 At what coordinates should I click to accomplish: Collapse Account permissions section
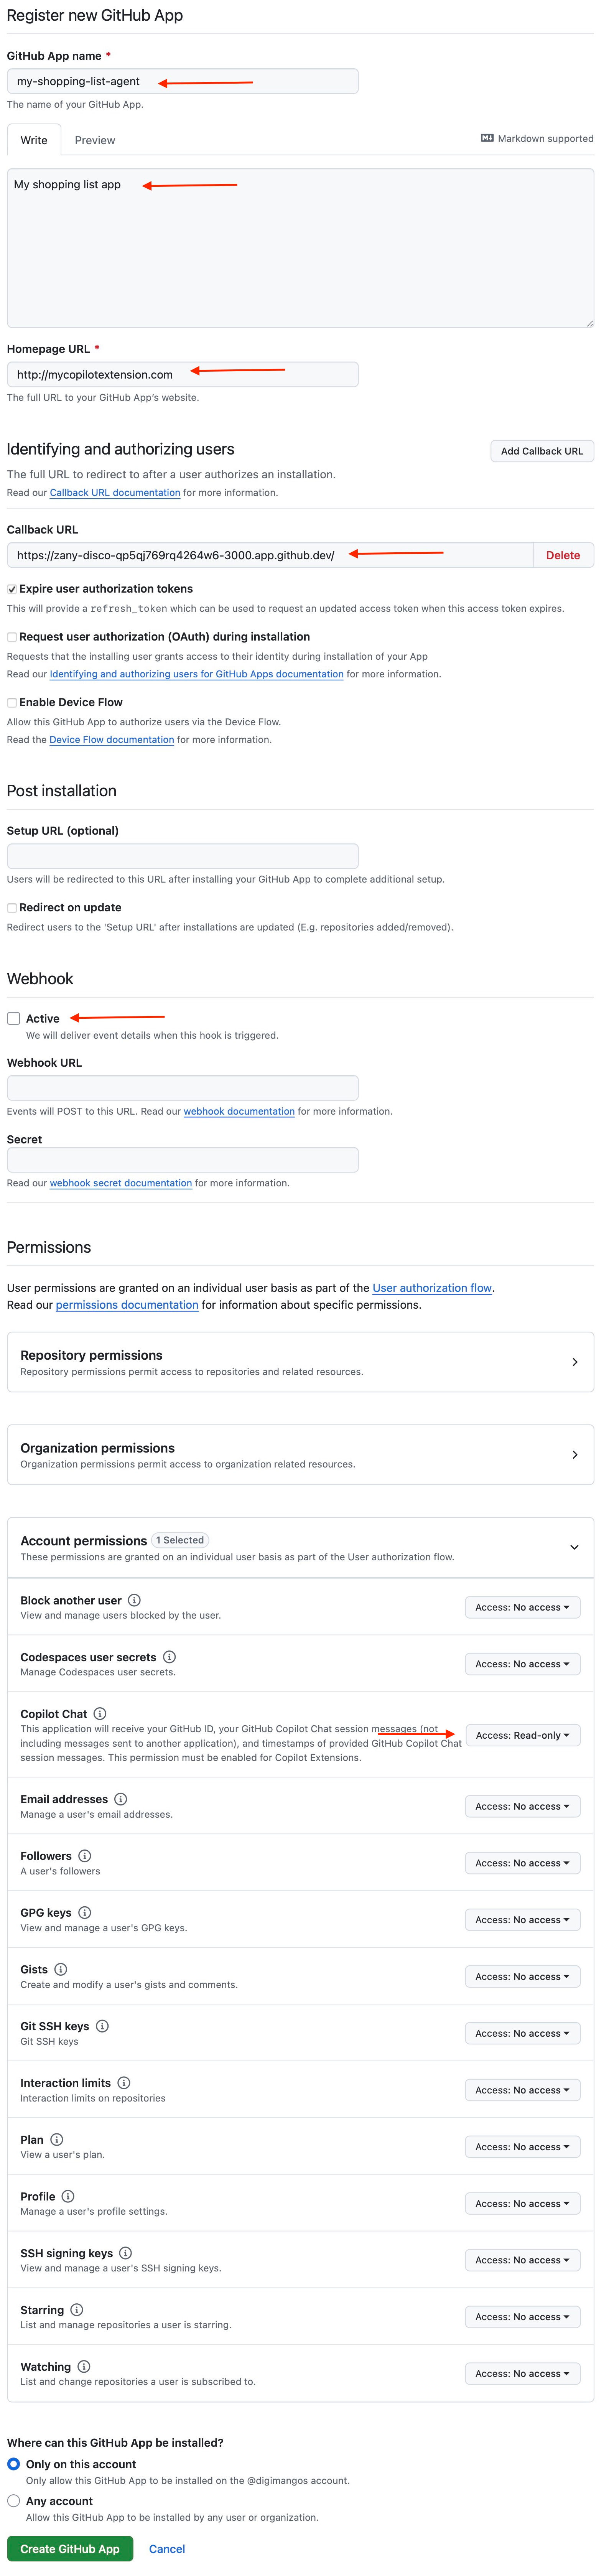click(574, 1547)
